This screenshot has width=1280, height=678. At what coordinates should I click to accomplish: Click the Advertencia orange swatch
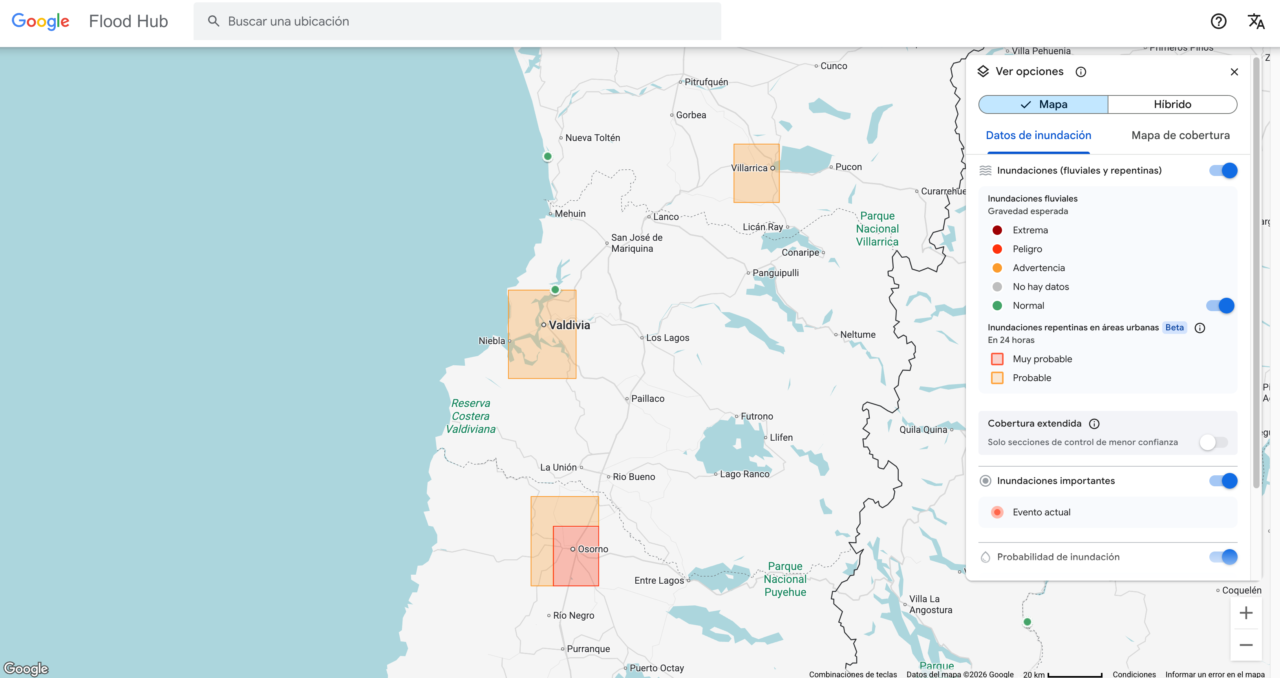point(997,268)
